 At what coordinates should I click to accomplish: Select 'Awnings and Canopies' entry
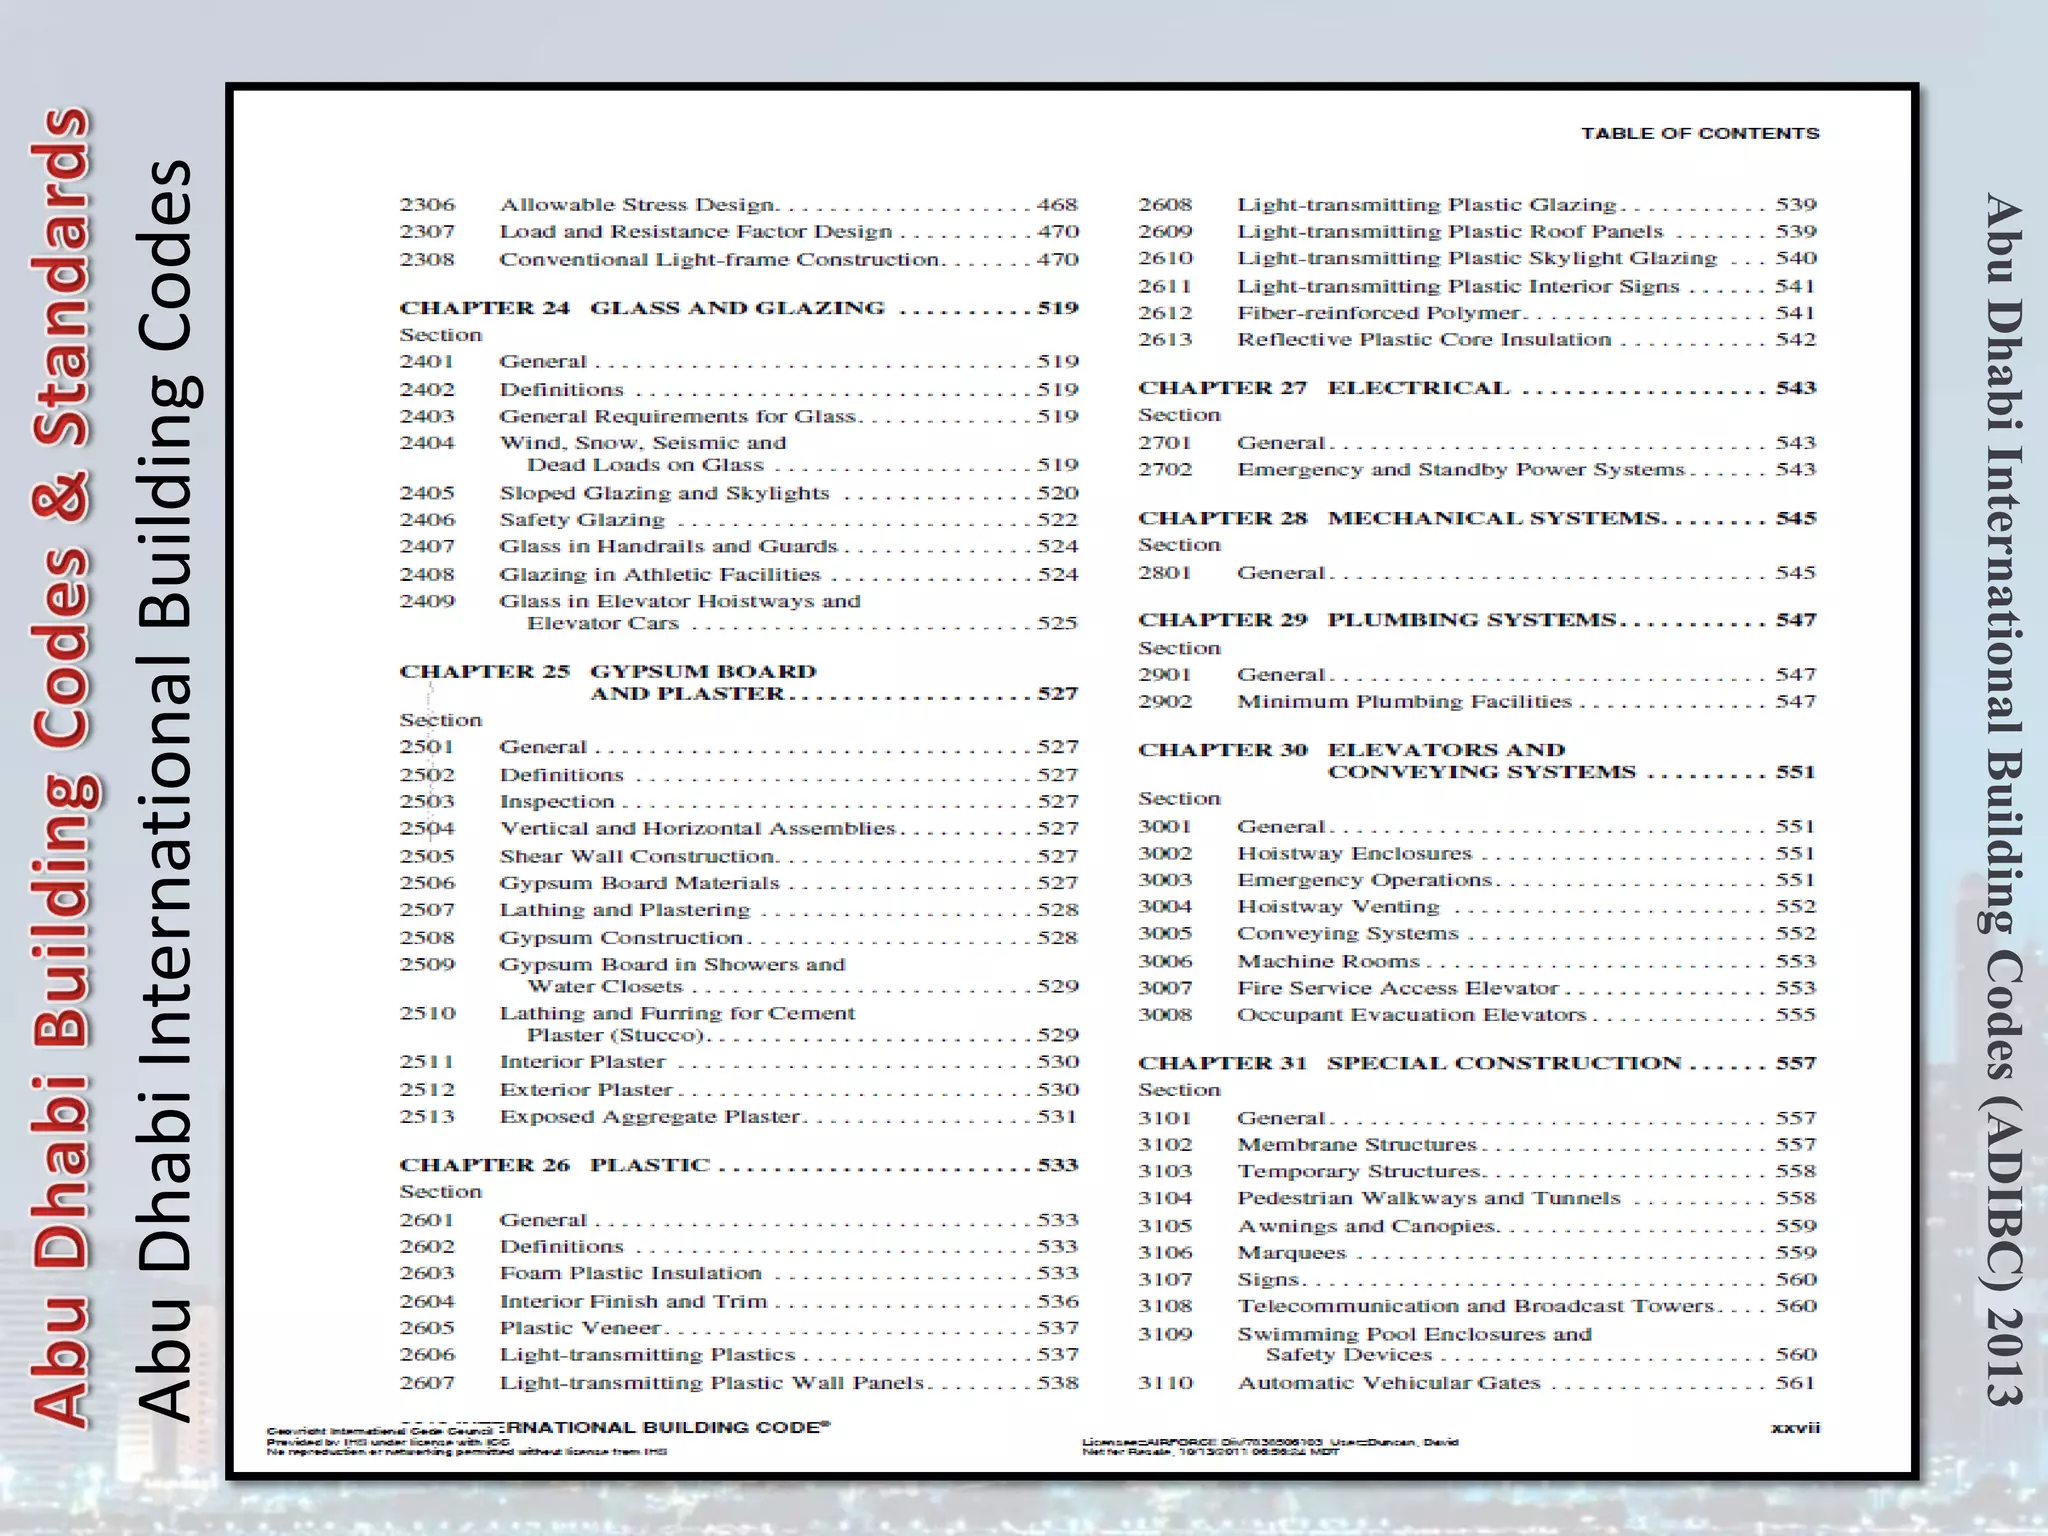pyautogui.click(x=1477, y=1226)
